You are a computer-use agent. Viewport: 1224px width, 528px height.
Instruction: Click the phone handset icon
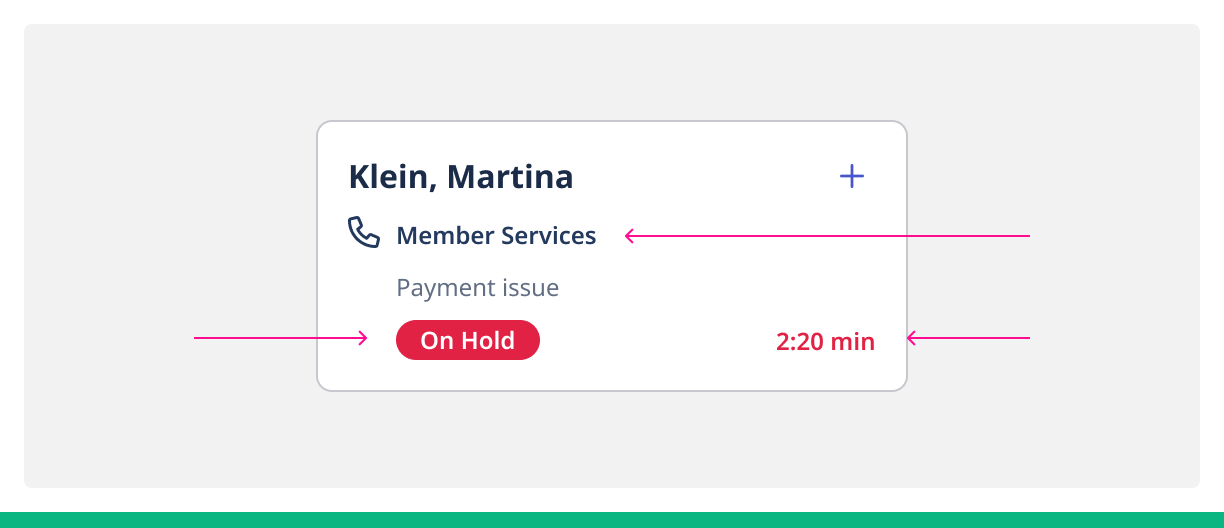[x=364, y=232]
